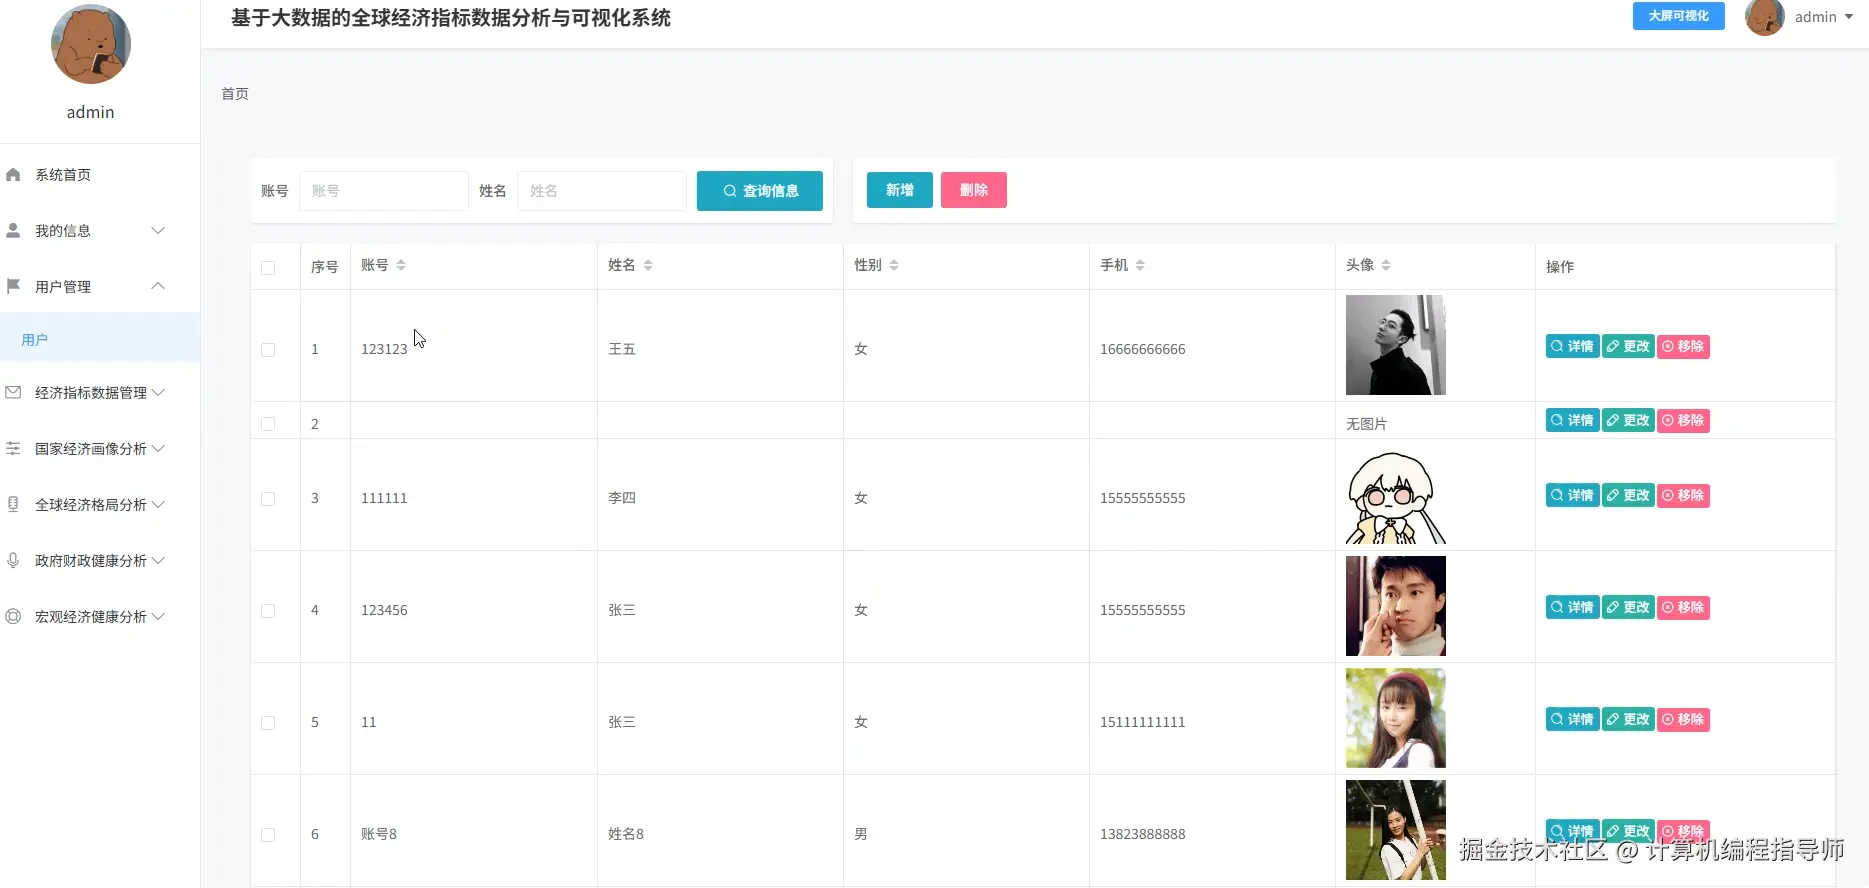Image resolution: width=1869 pixels, height=888 pixels.
Task: Open the avatar photo in the 123456 row
Action: pos(1396,606)
